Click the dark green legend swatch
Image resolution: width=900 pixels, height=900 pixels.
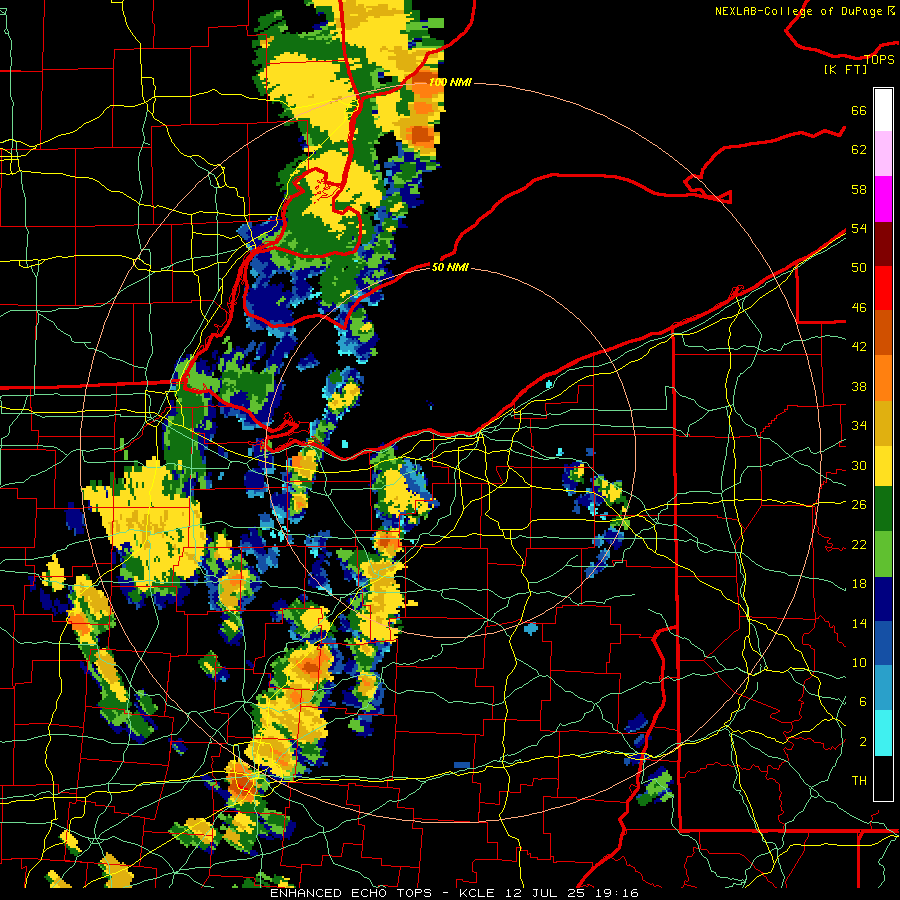(883, 509)
